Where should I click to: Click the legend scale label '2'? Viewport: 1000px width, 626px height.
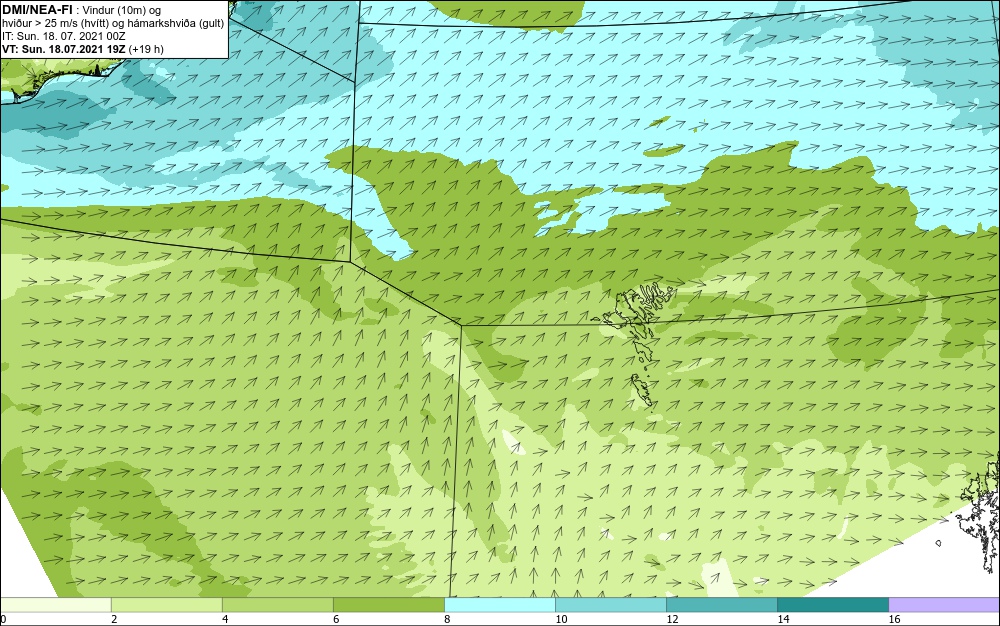coord(114,619)
